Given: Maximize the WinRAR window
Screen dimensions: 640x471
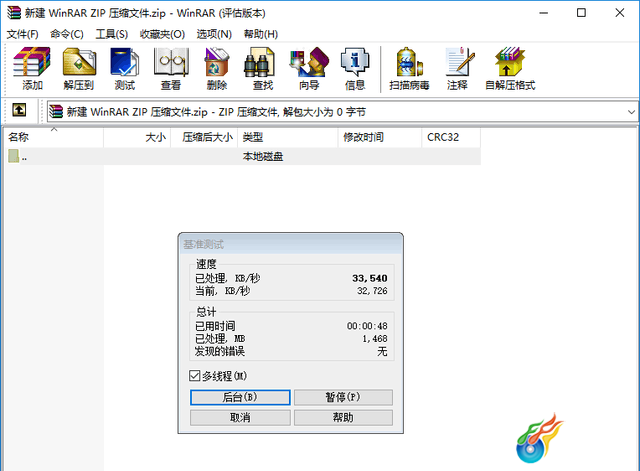Looking at the screenshot, I should [581, 13].
